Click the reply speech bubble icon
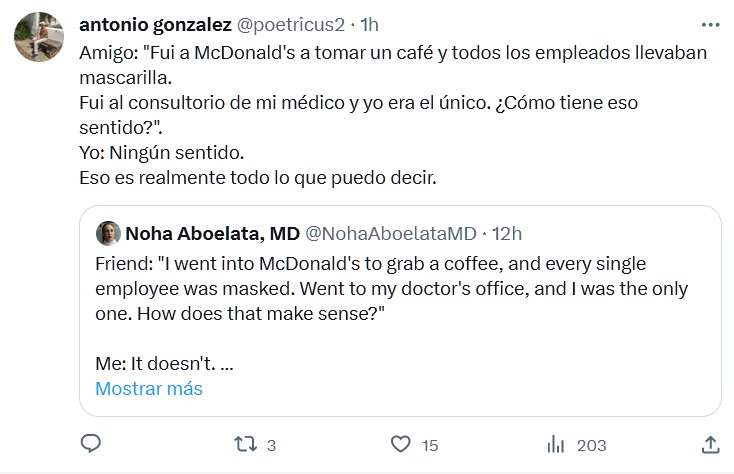The image size is (734, 474). [90, 443]
